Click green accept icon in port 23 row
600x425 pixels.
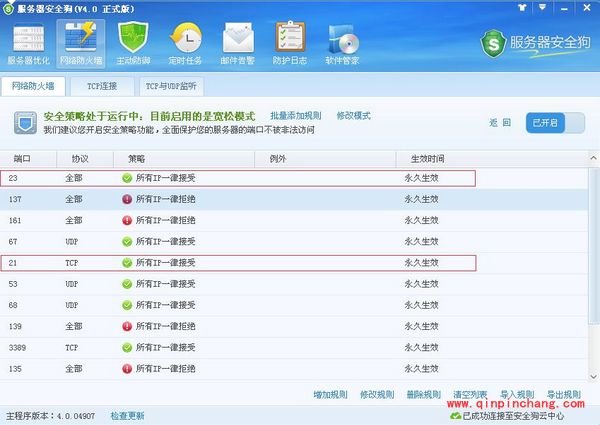coord(127,178)
